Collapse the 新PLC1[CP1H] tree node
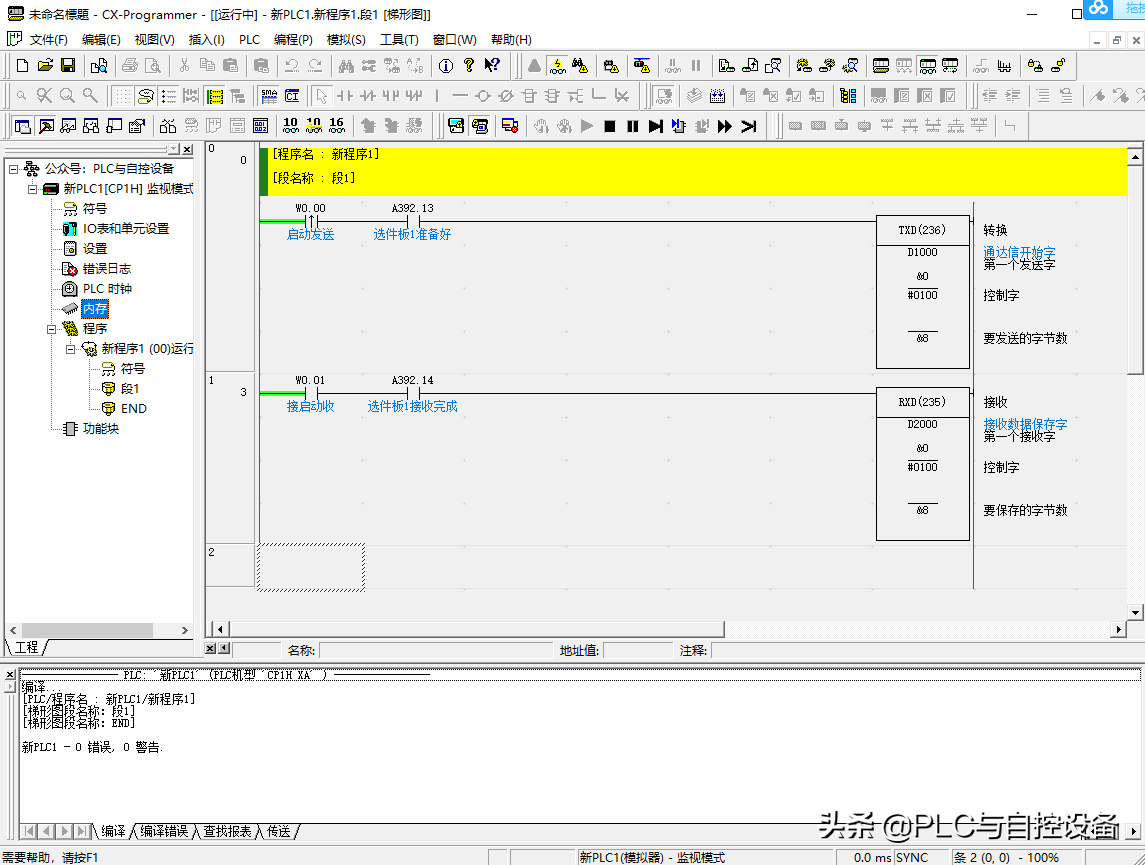1145x865 pixels. [32, 189]
